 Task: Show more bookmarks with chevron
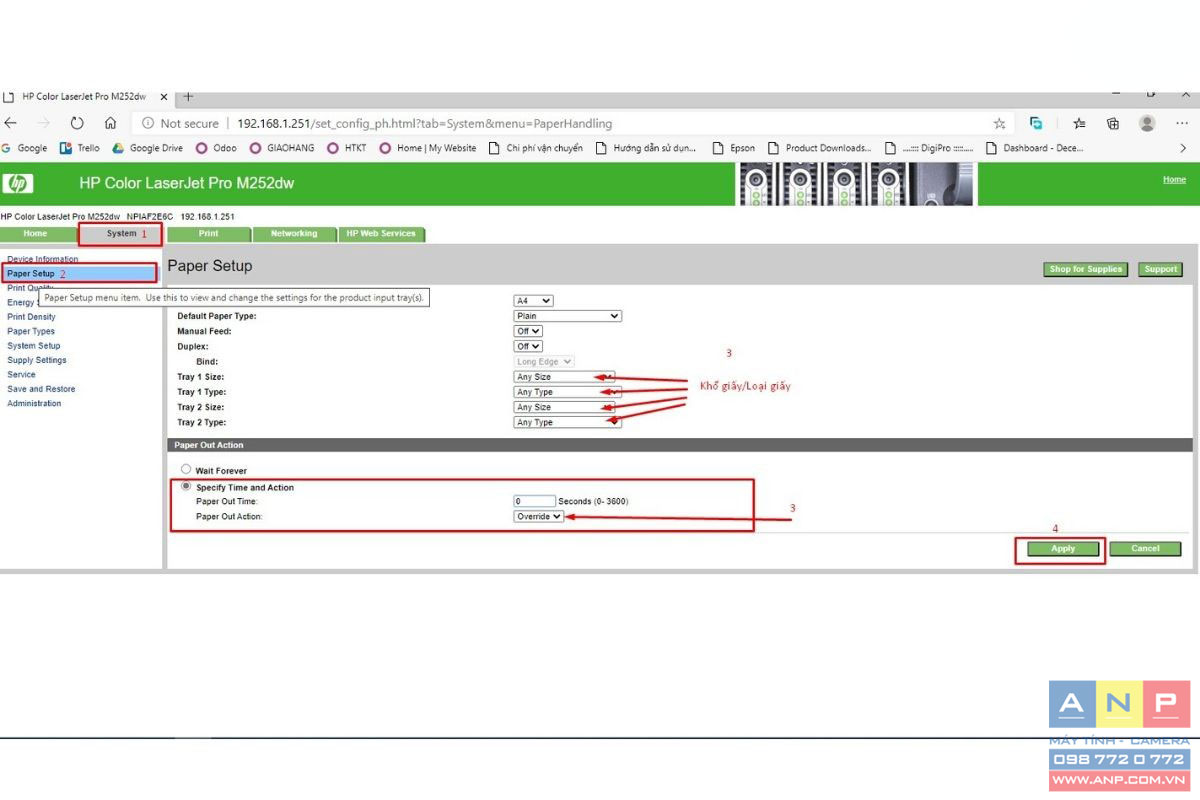coord(1183,148)
